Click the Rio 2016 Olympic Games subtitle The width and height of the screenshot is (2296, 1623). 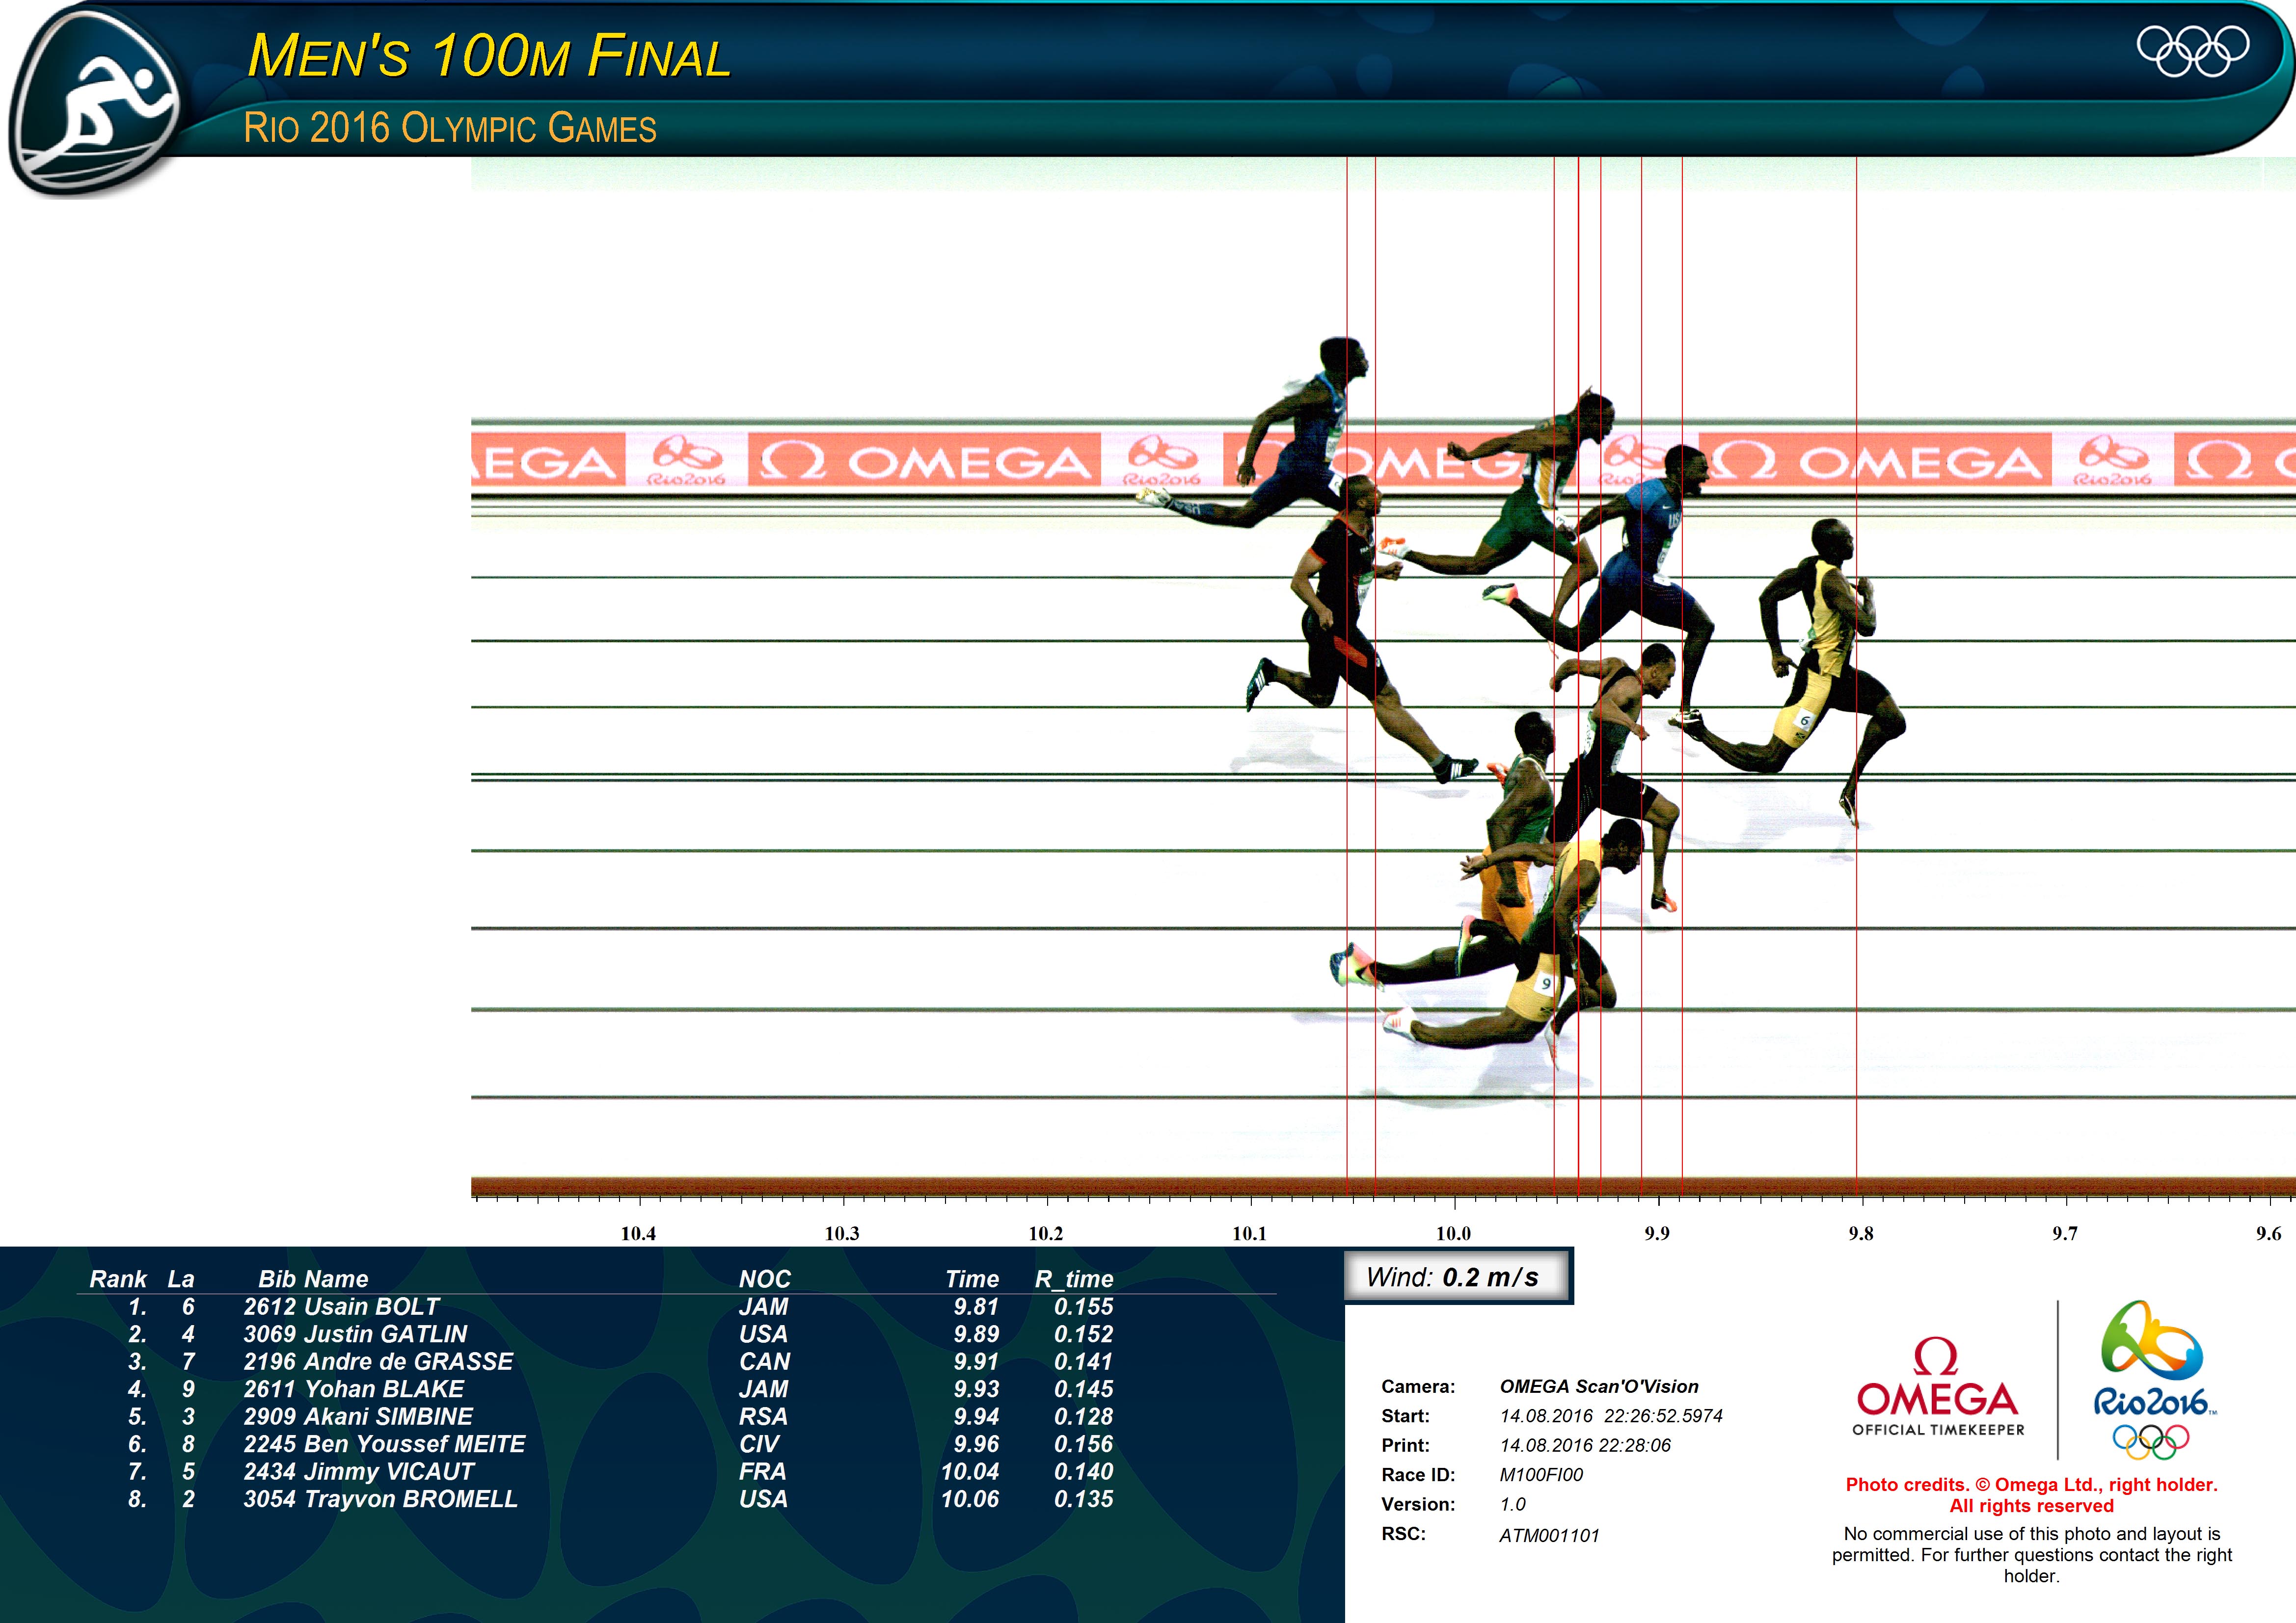click(450, 129)
